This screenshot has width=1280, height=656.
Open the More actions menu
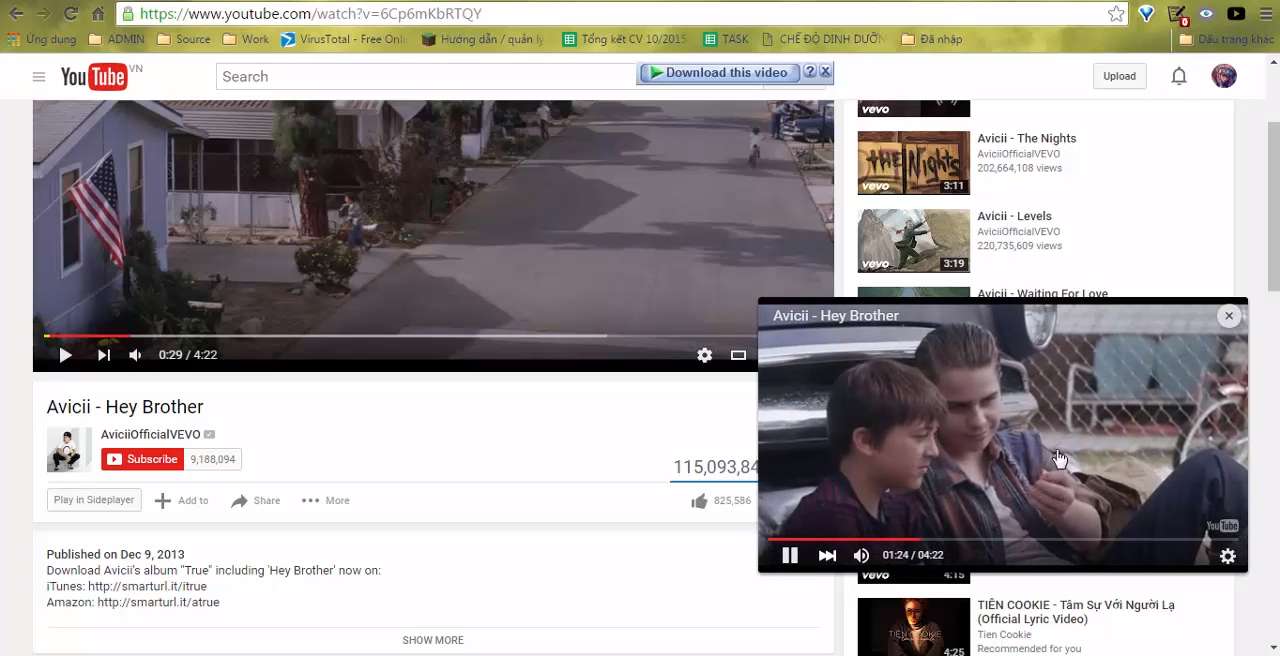tap(326, 500)
